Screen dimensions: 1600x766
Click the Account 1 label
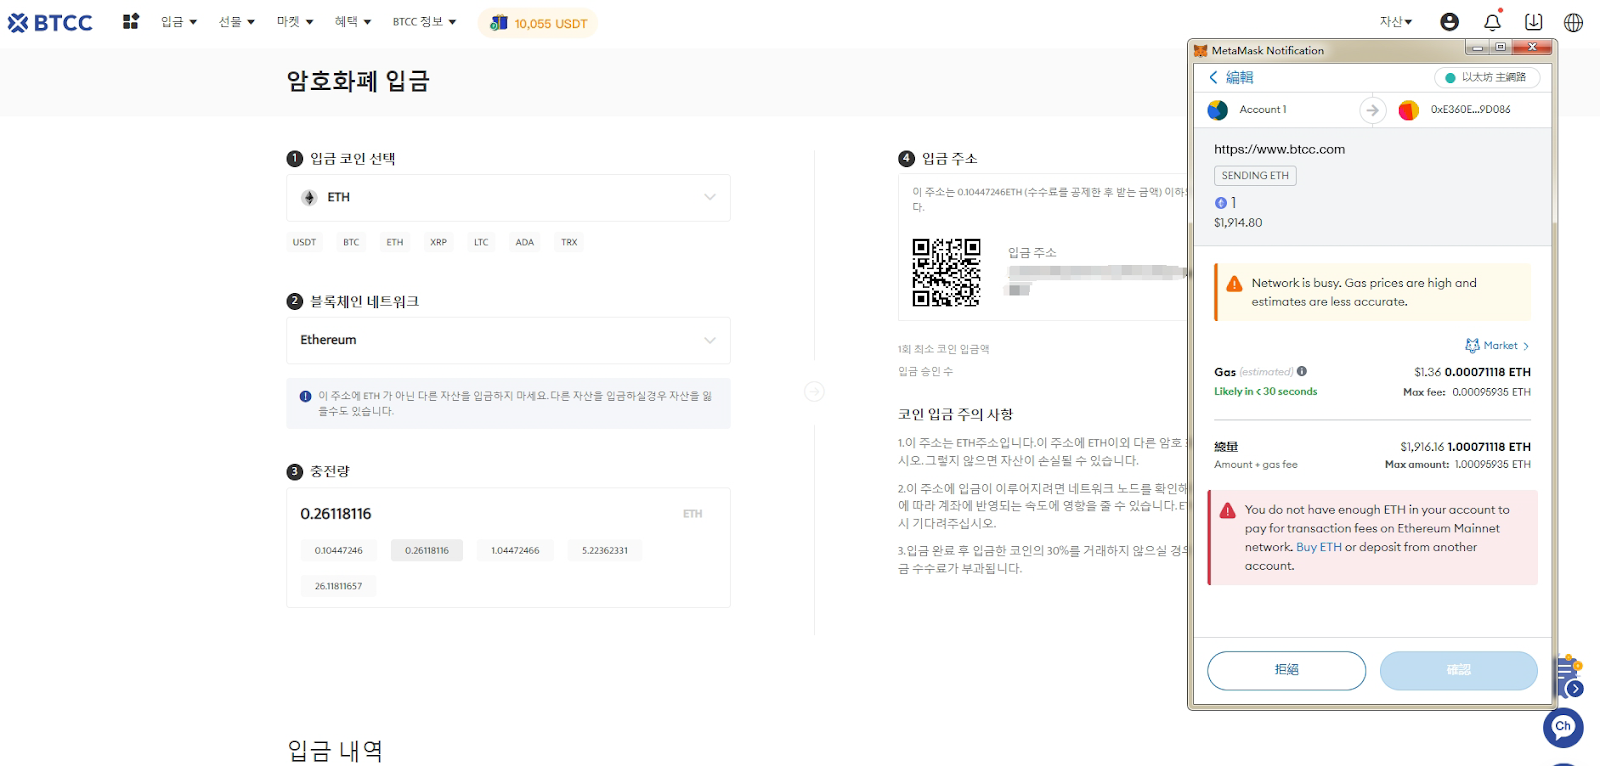pos(1263,110)
